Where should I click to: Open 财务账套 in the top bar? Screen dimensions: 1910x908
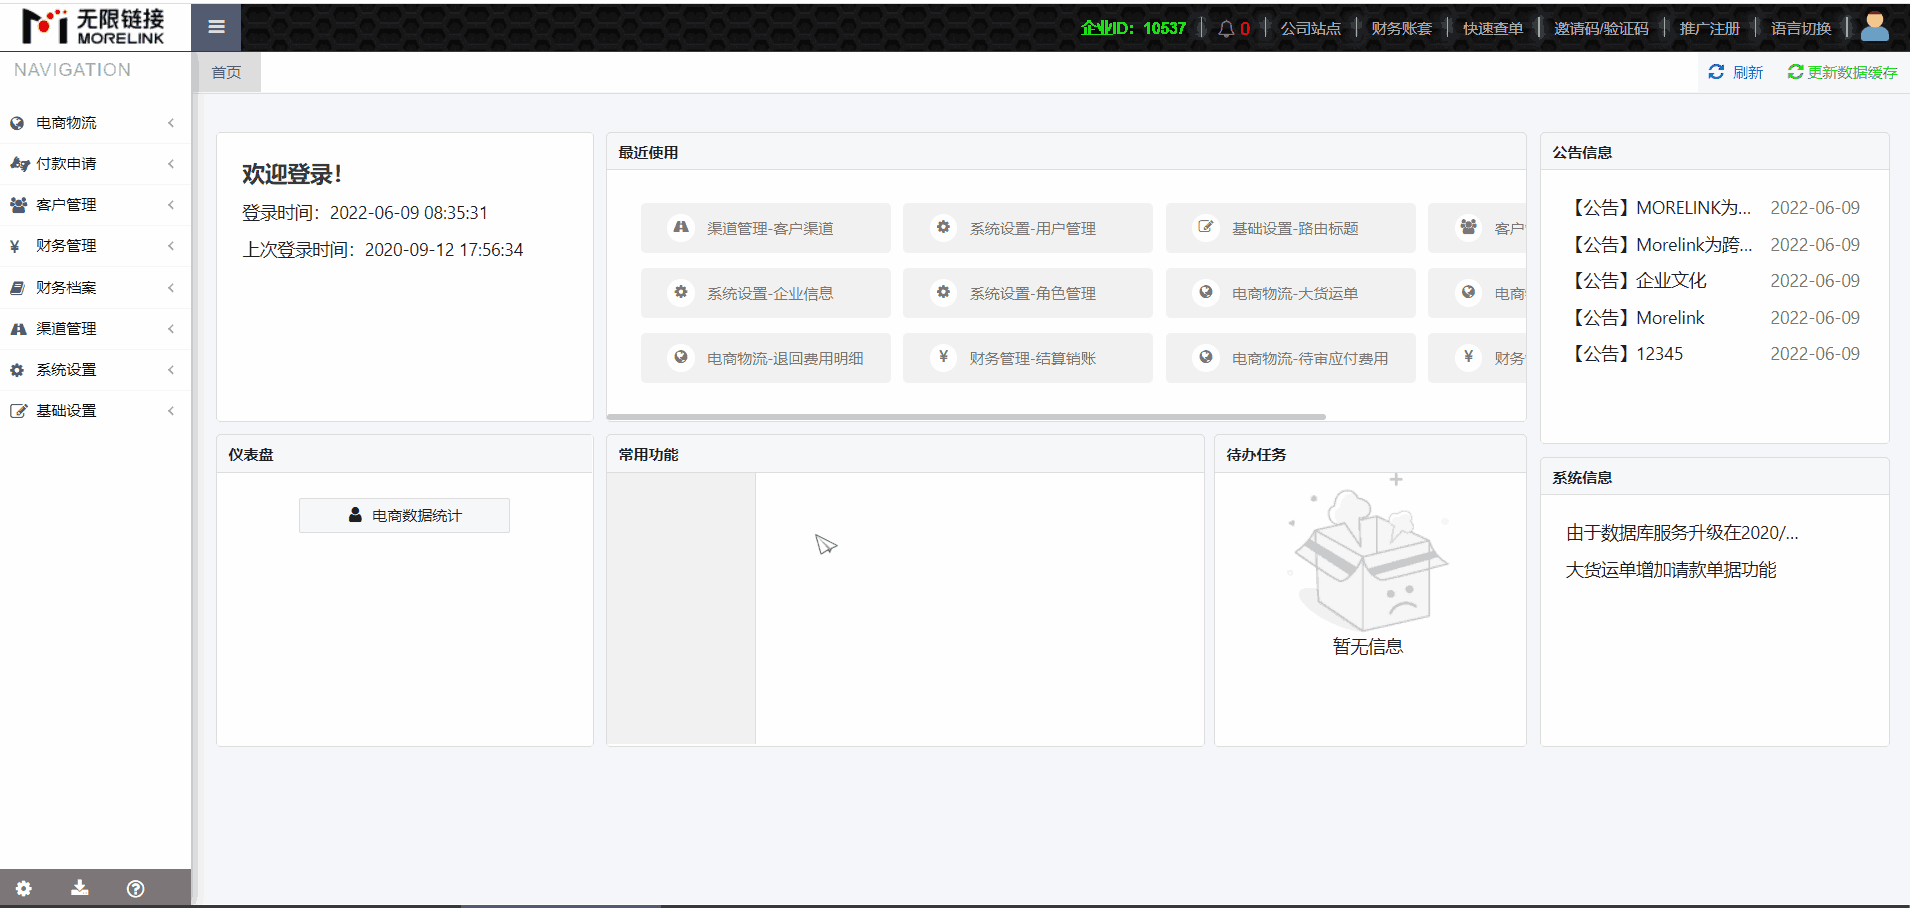(1401, 28)
